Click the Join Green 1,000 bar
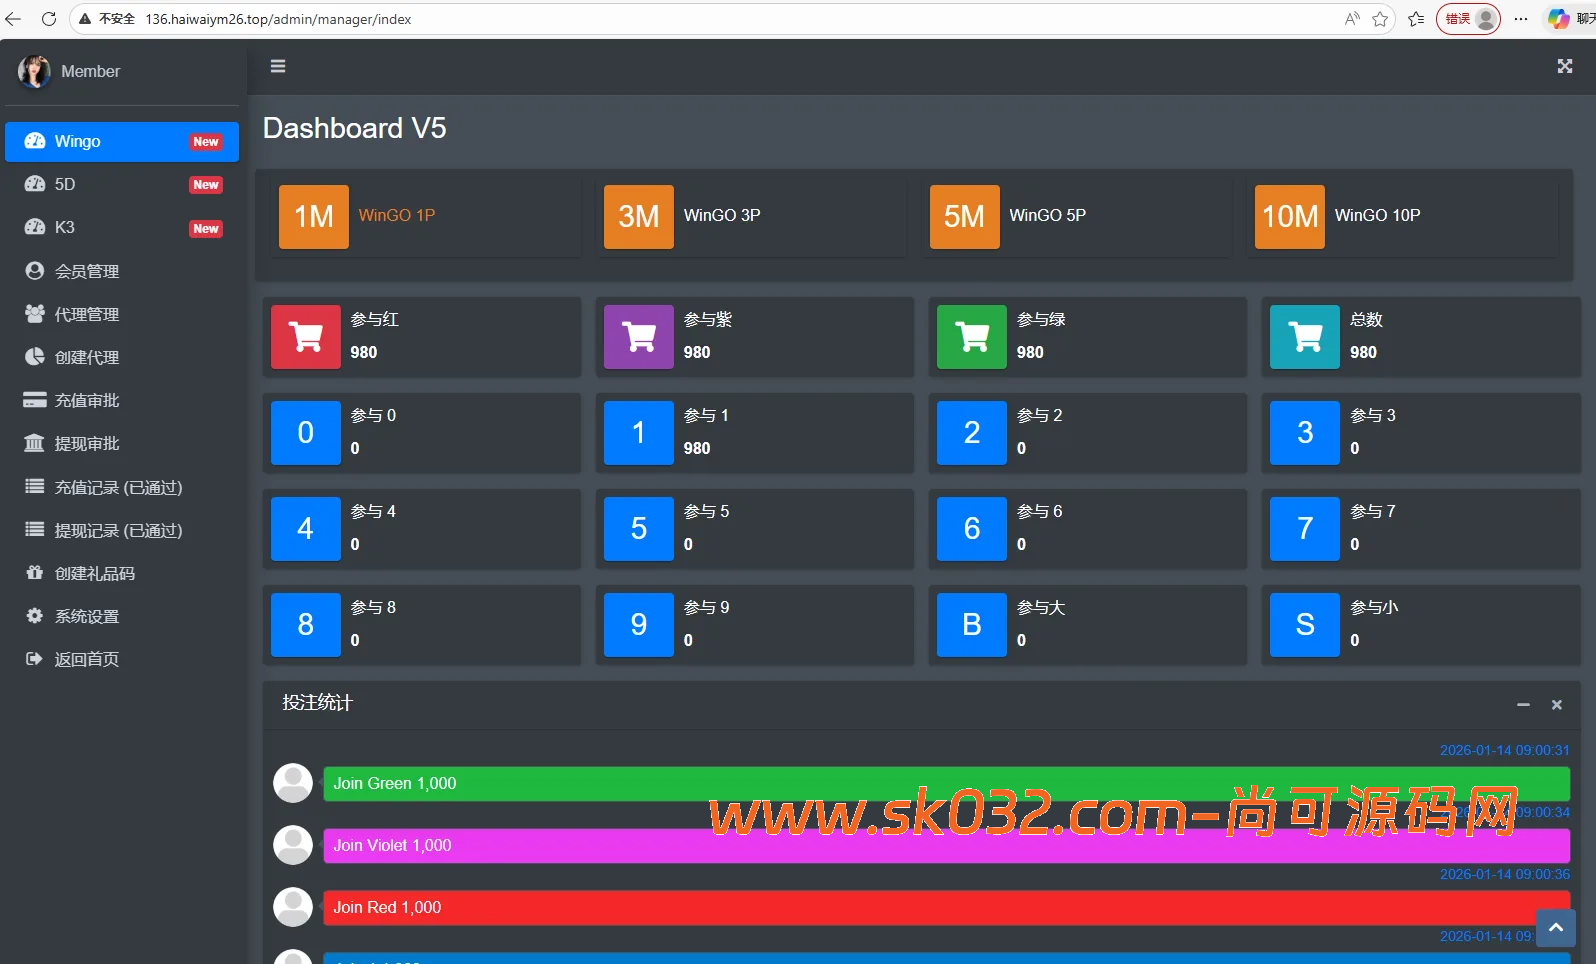Screen dimensions: 1596x964 [945, 784]
